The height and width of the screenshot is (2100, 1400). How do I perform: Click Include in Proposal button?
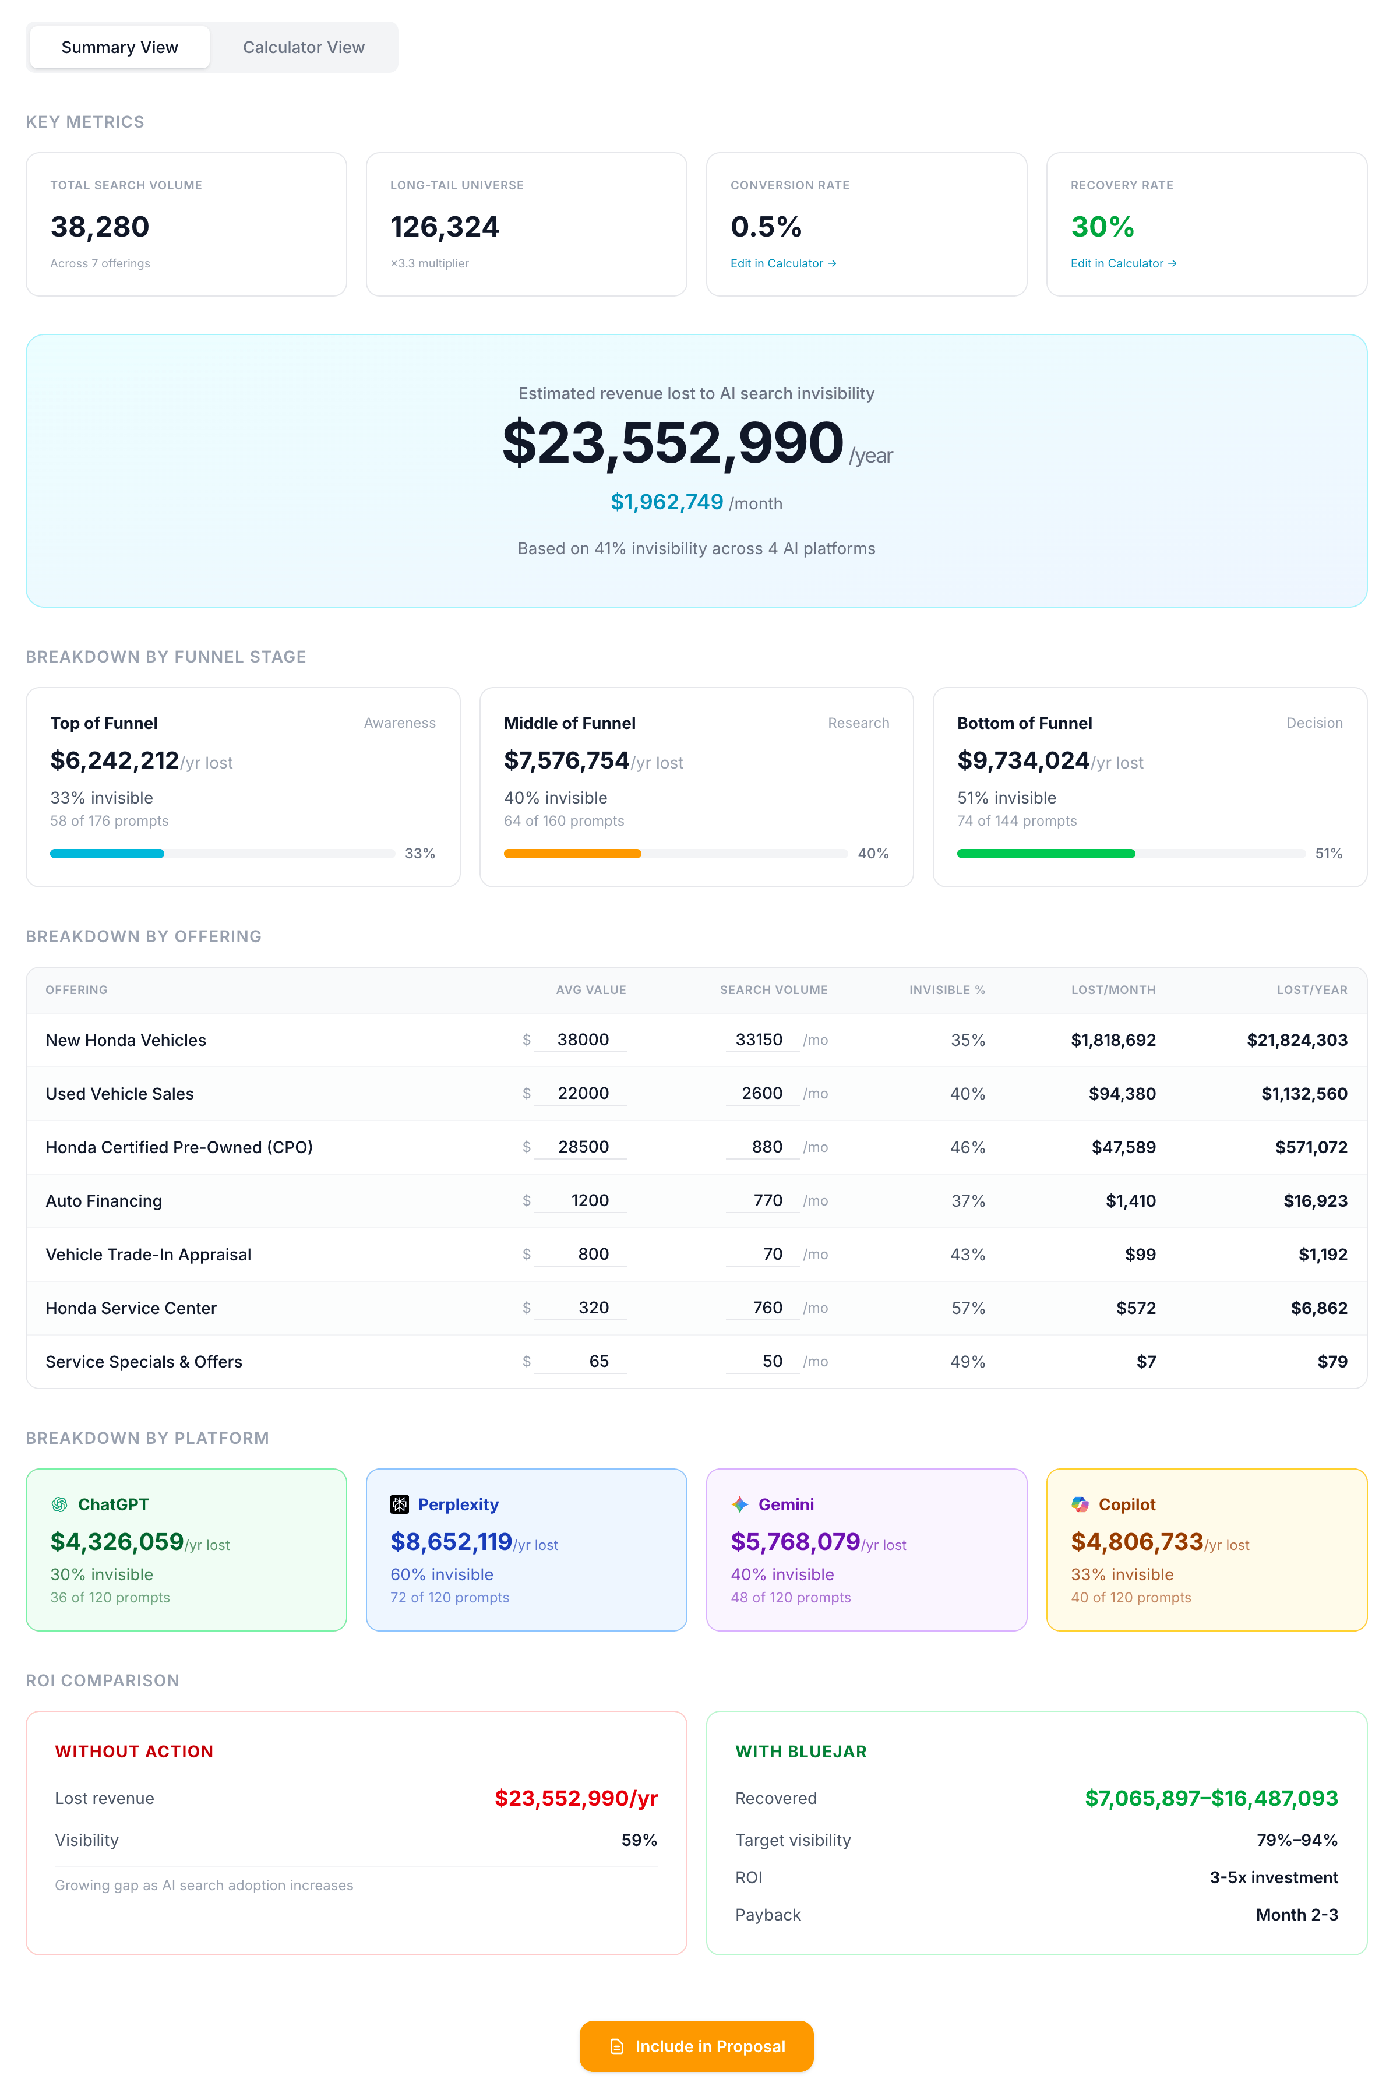[x=697, y=2046]
